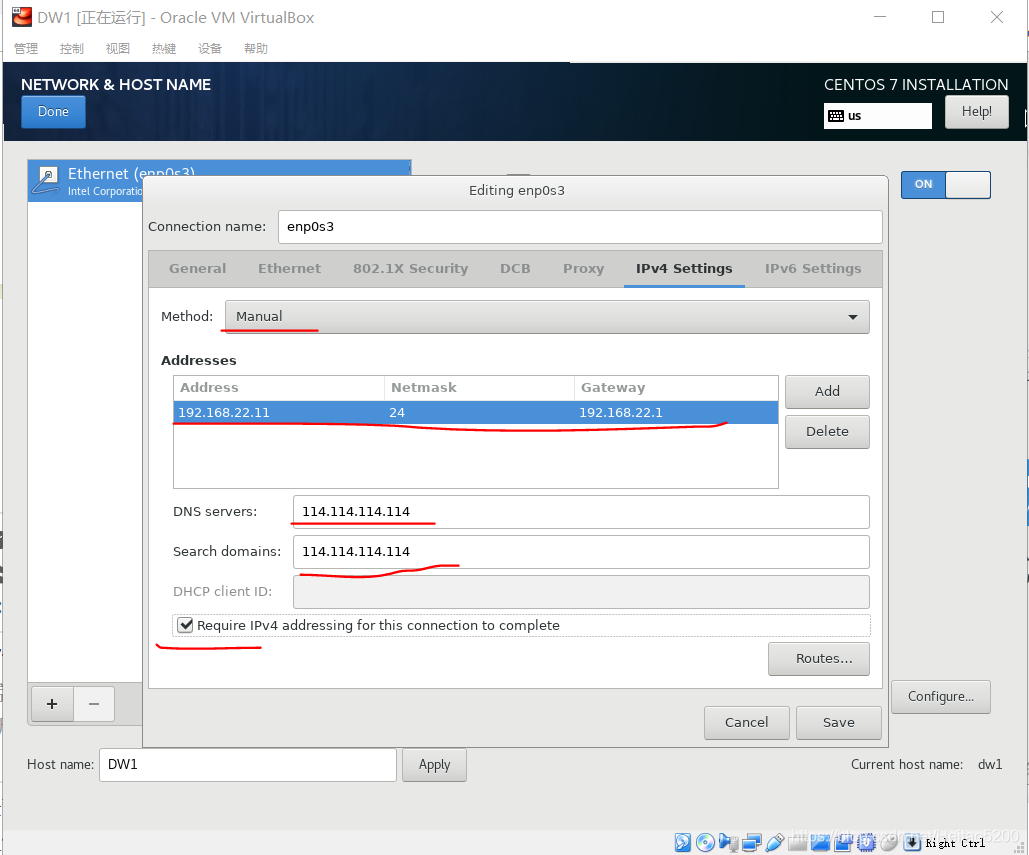
Task: Add a network device with the plus button
Action: [x=52, y=704]
